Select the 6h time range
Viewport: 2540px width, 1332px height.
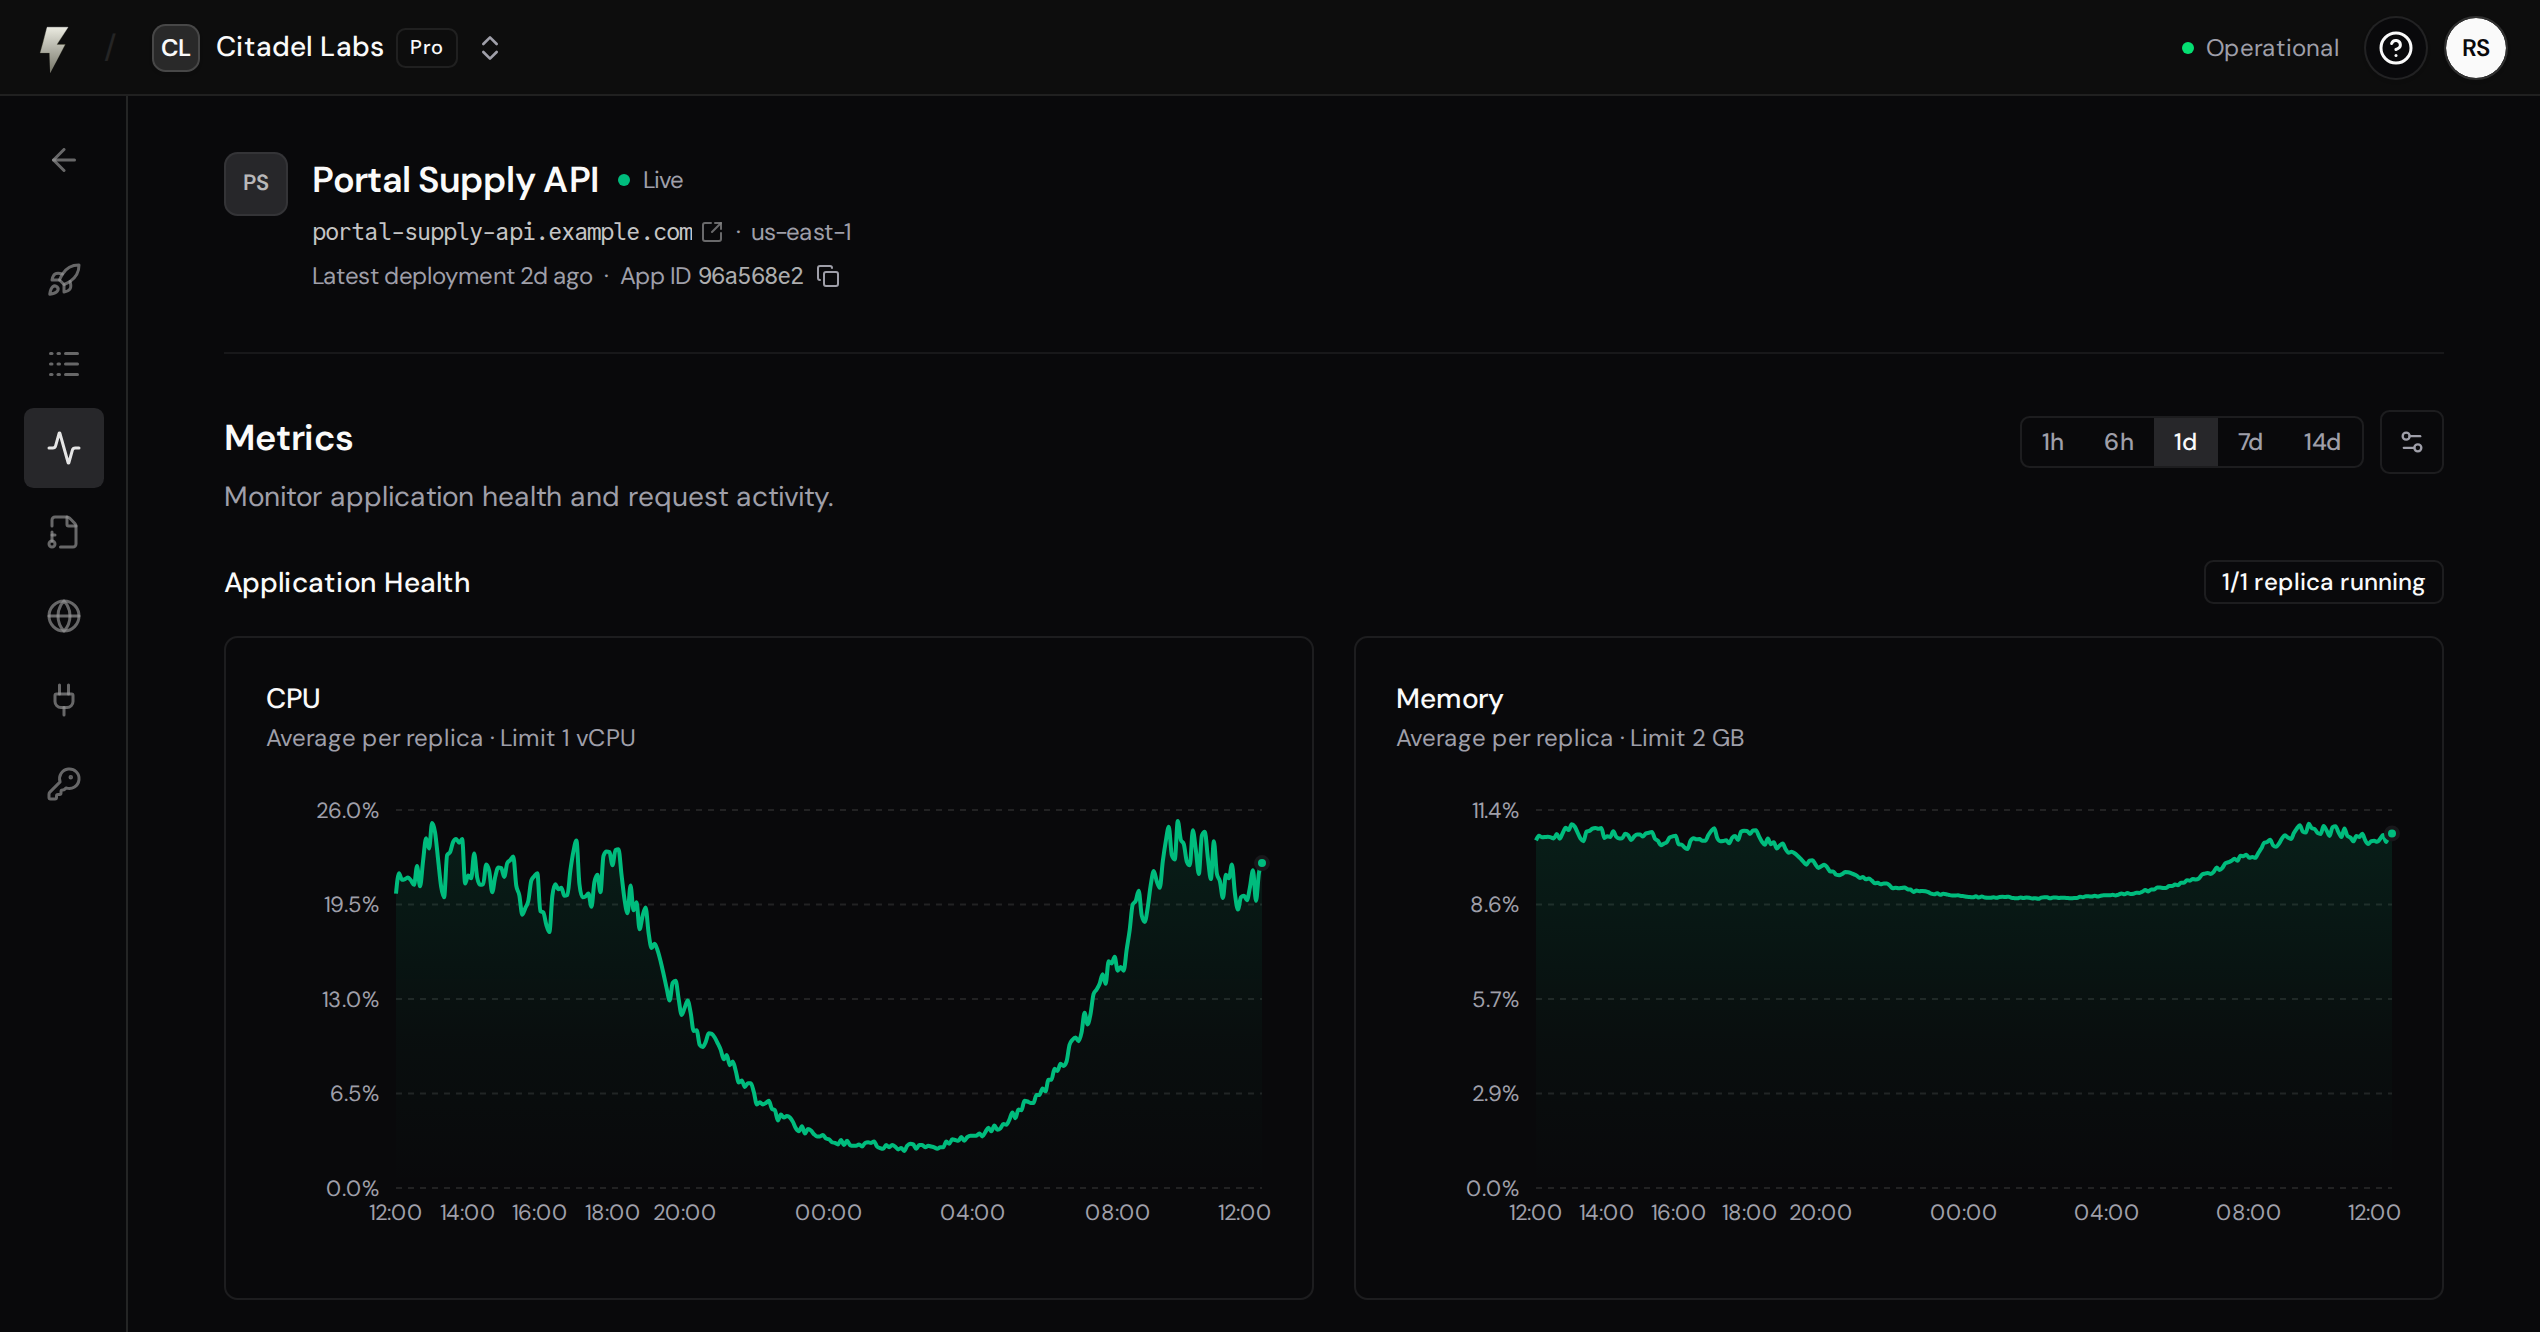[x=2118, y=442]
